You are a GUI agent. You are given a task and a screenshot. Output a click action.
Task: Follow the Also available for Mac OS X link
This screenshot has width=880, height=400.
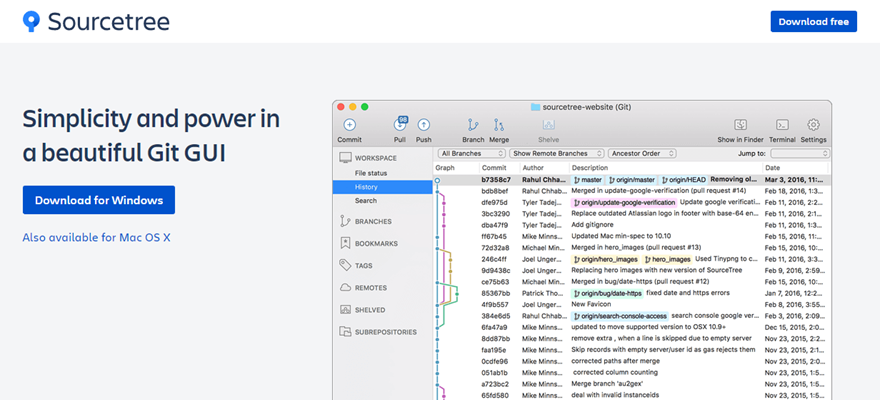(x=97, y=237)
